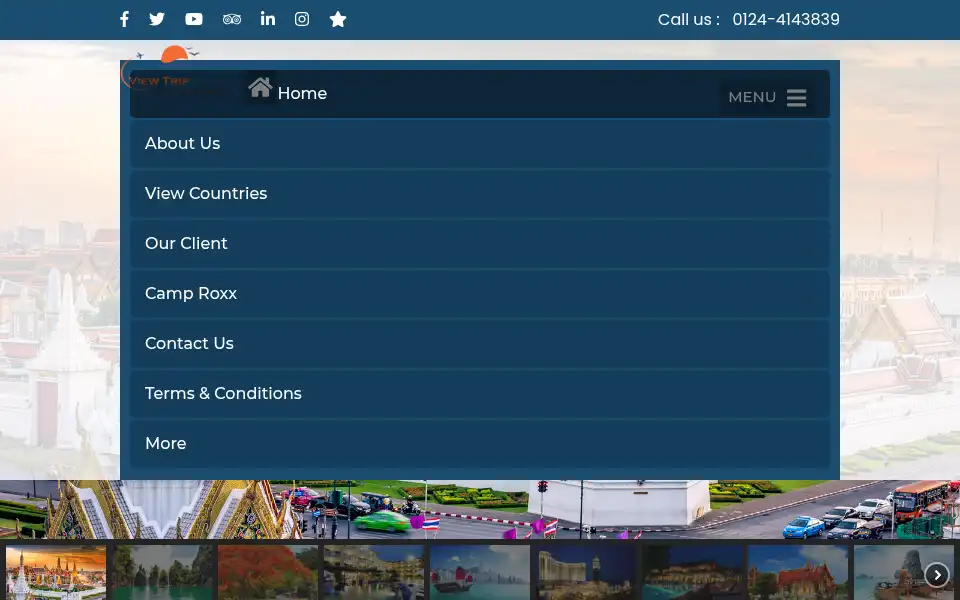
Task: Open Terms & Conditions menu item
Action: (x=480, y=394)
